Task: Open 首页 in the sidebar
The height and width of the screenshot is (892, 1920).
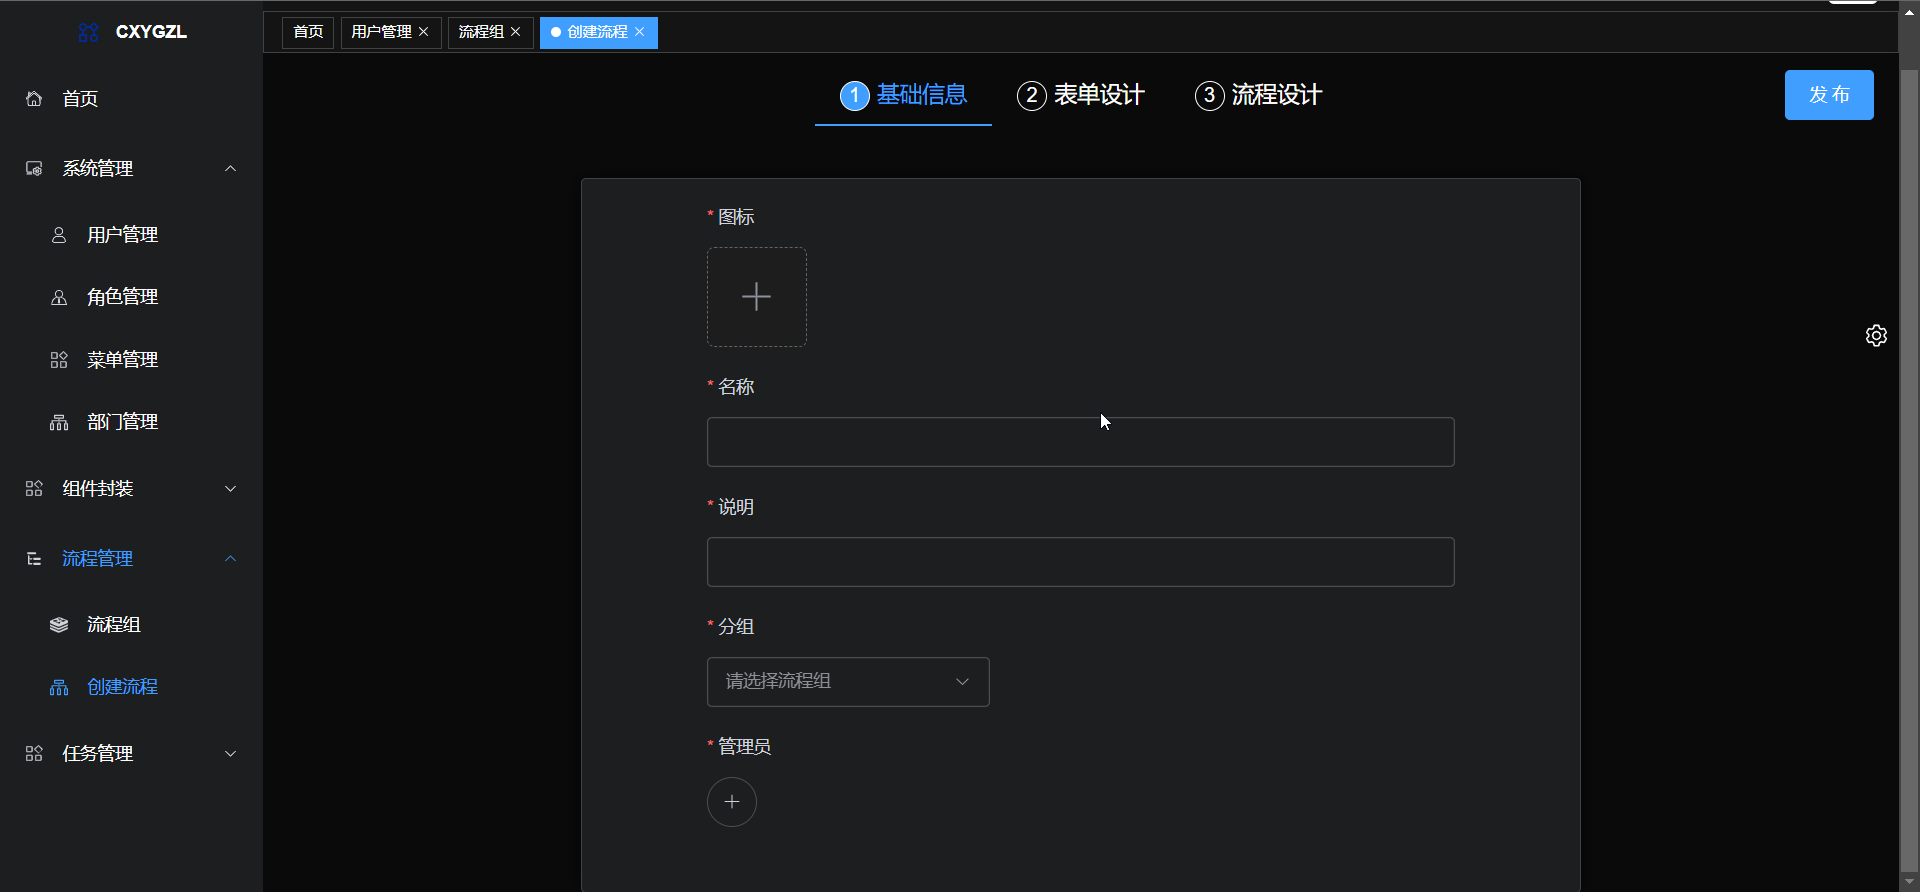Action: click(131, 99)
